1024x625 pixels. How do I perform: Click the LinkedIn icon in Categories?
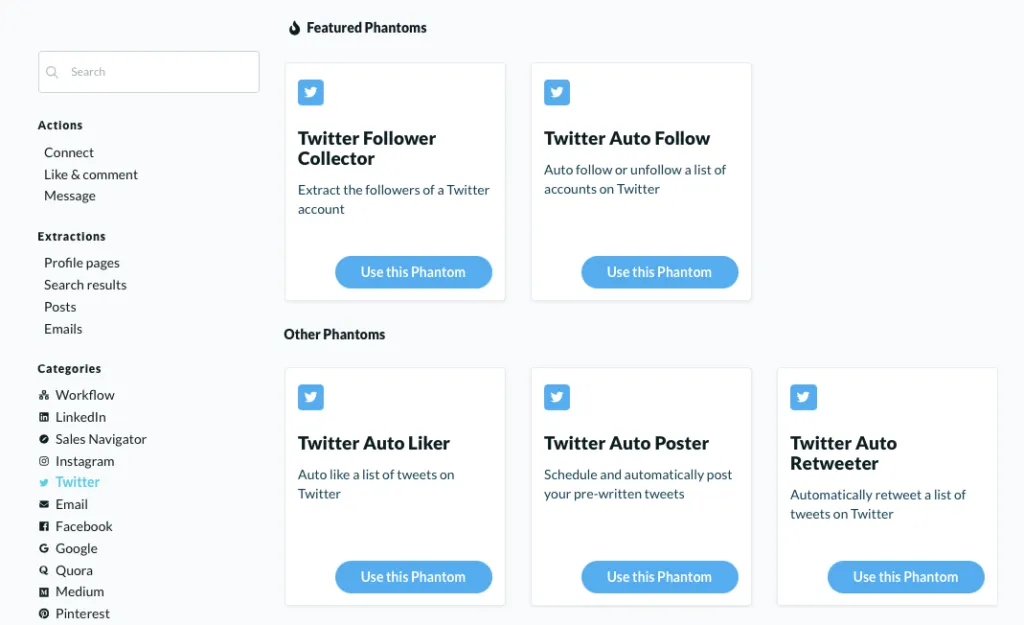44,417
